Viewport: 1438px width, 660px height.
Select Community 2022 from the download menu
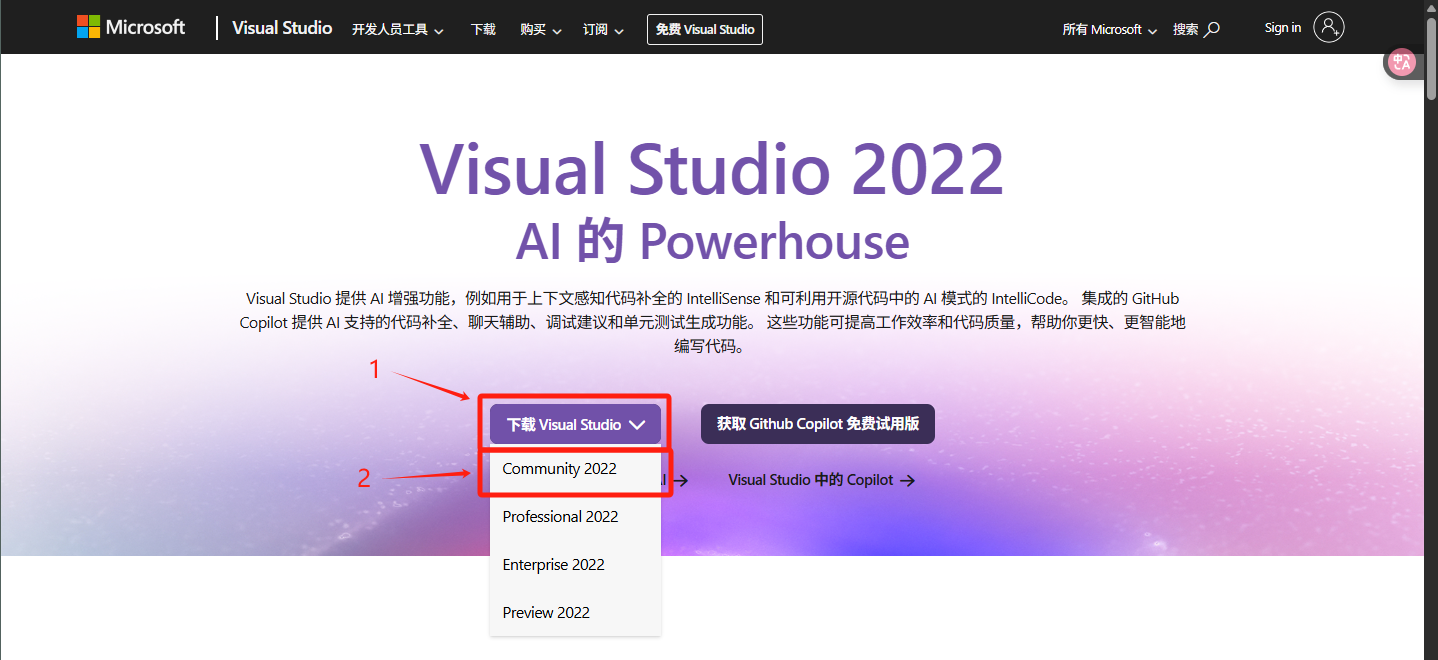coord(559,468)
